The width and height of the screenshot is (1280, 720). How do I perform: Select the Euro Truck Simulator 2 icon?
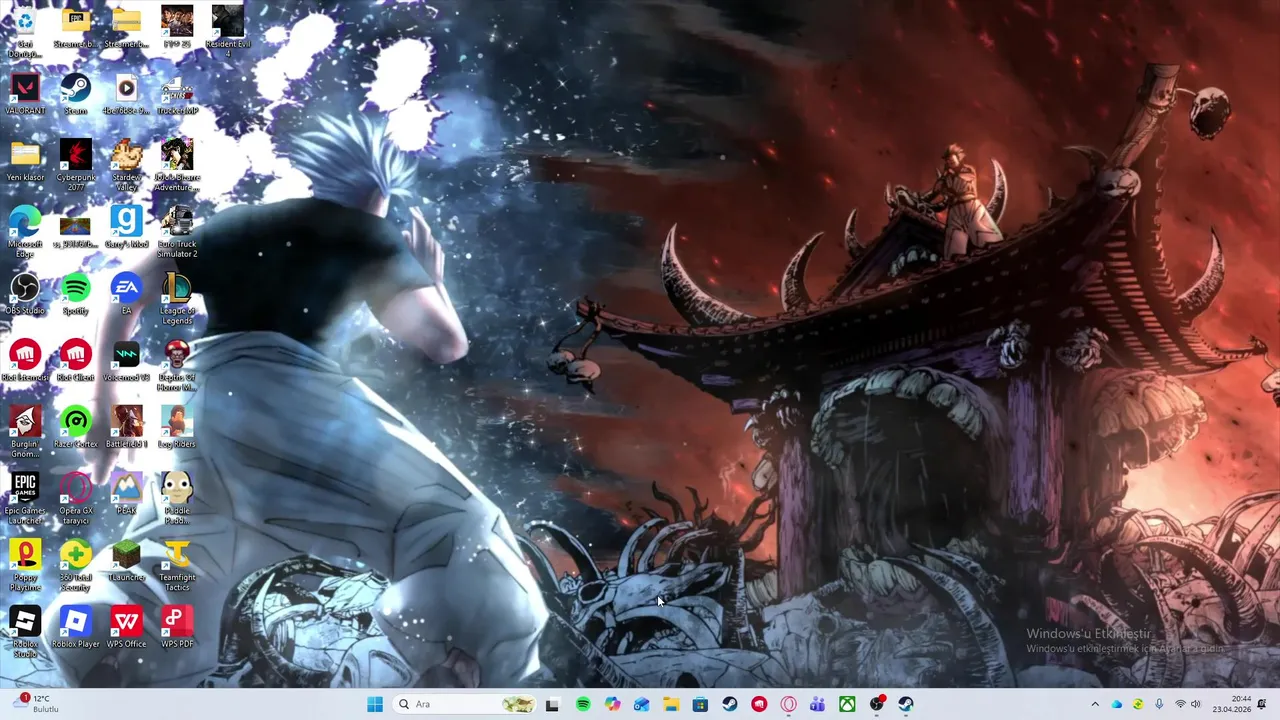click(177, 232)
